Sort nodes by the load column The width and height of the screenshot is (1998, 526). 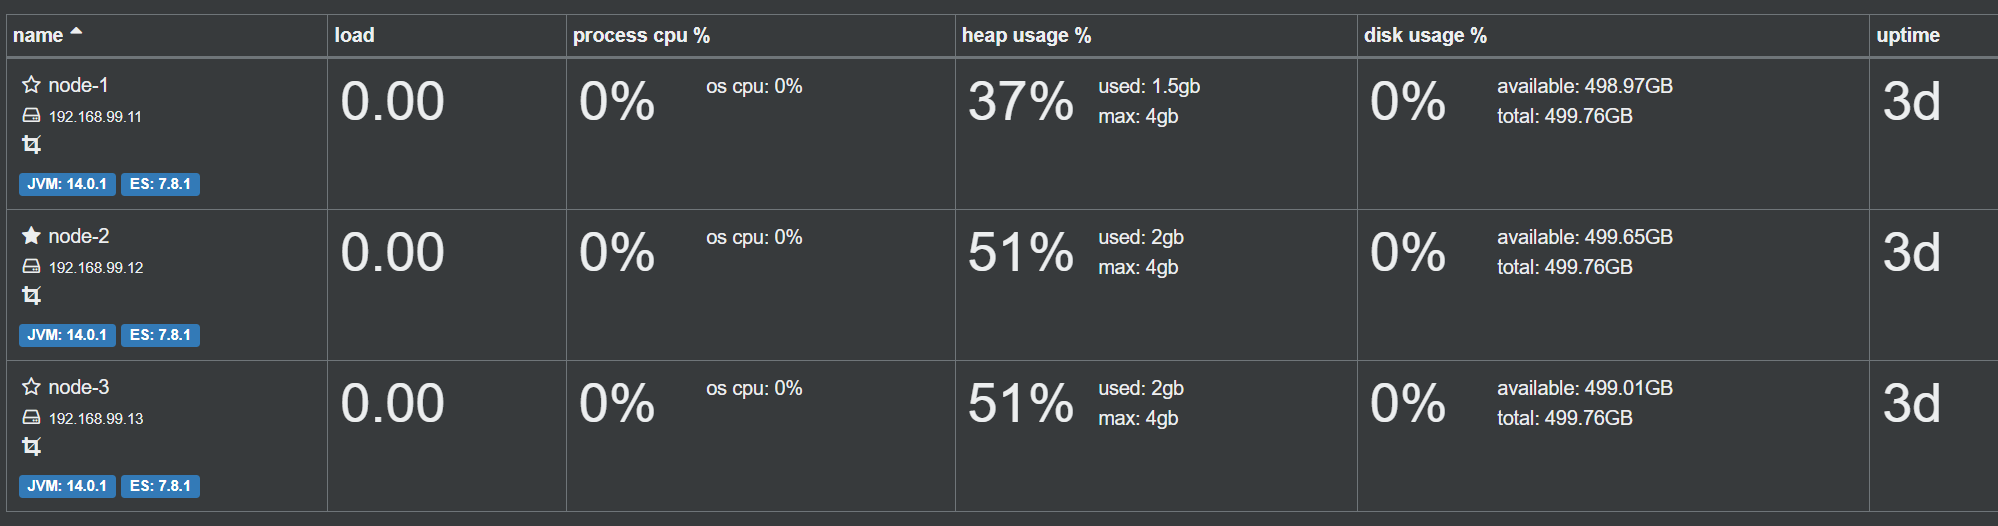pyautogui.click(x=354, y=35)
